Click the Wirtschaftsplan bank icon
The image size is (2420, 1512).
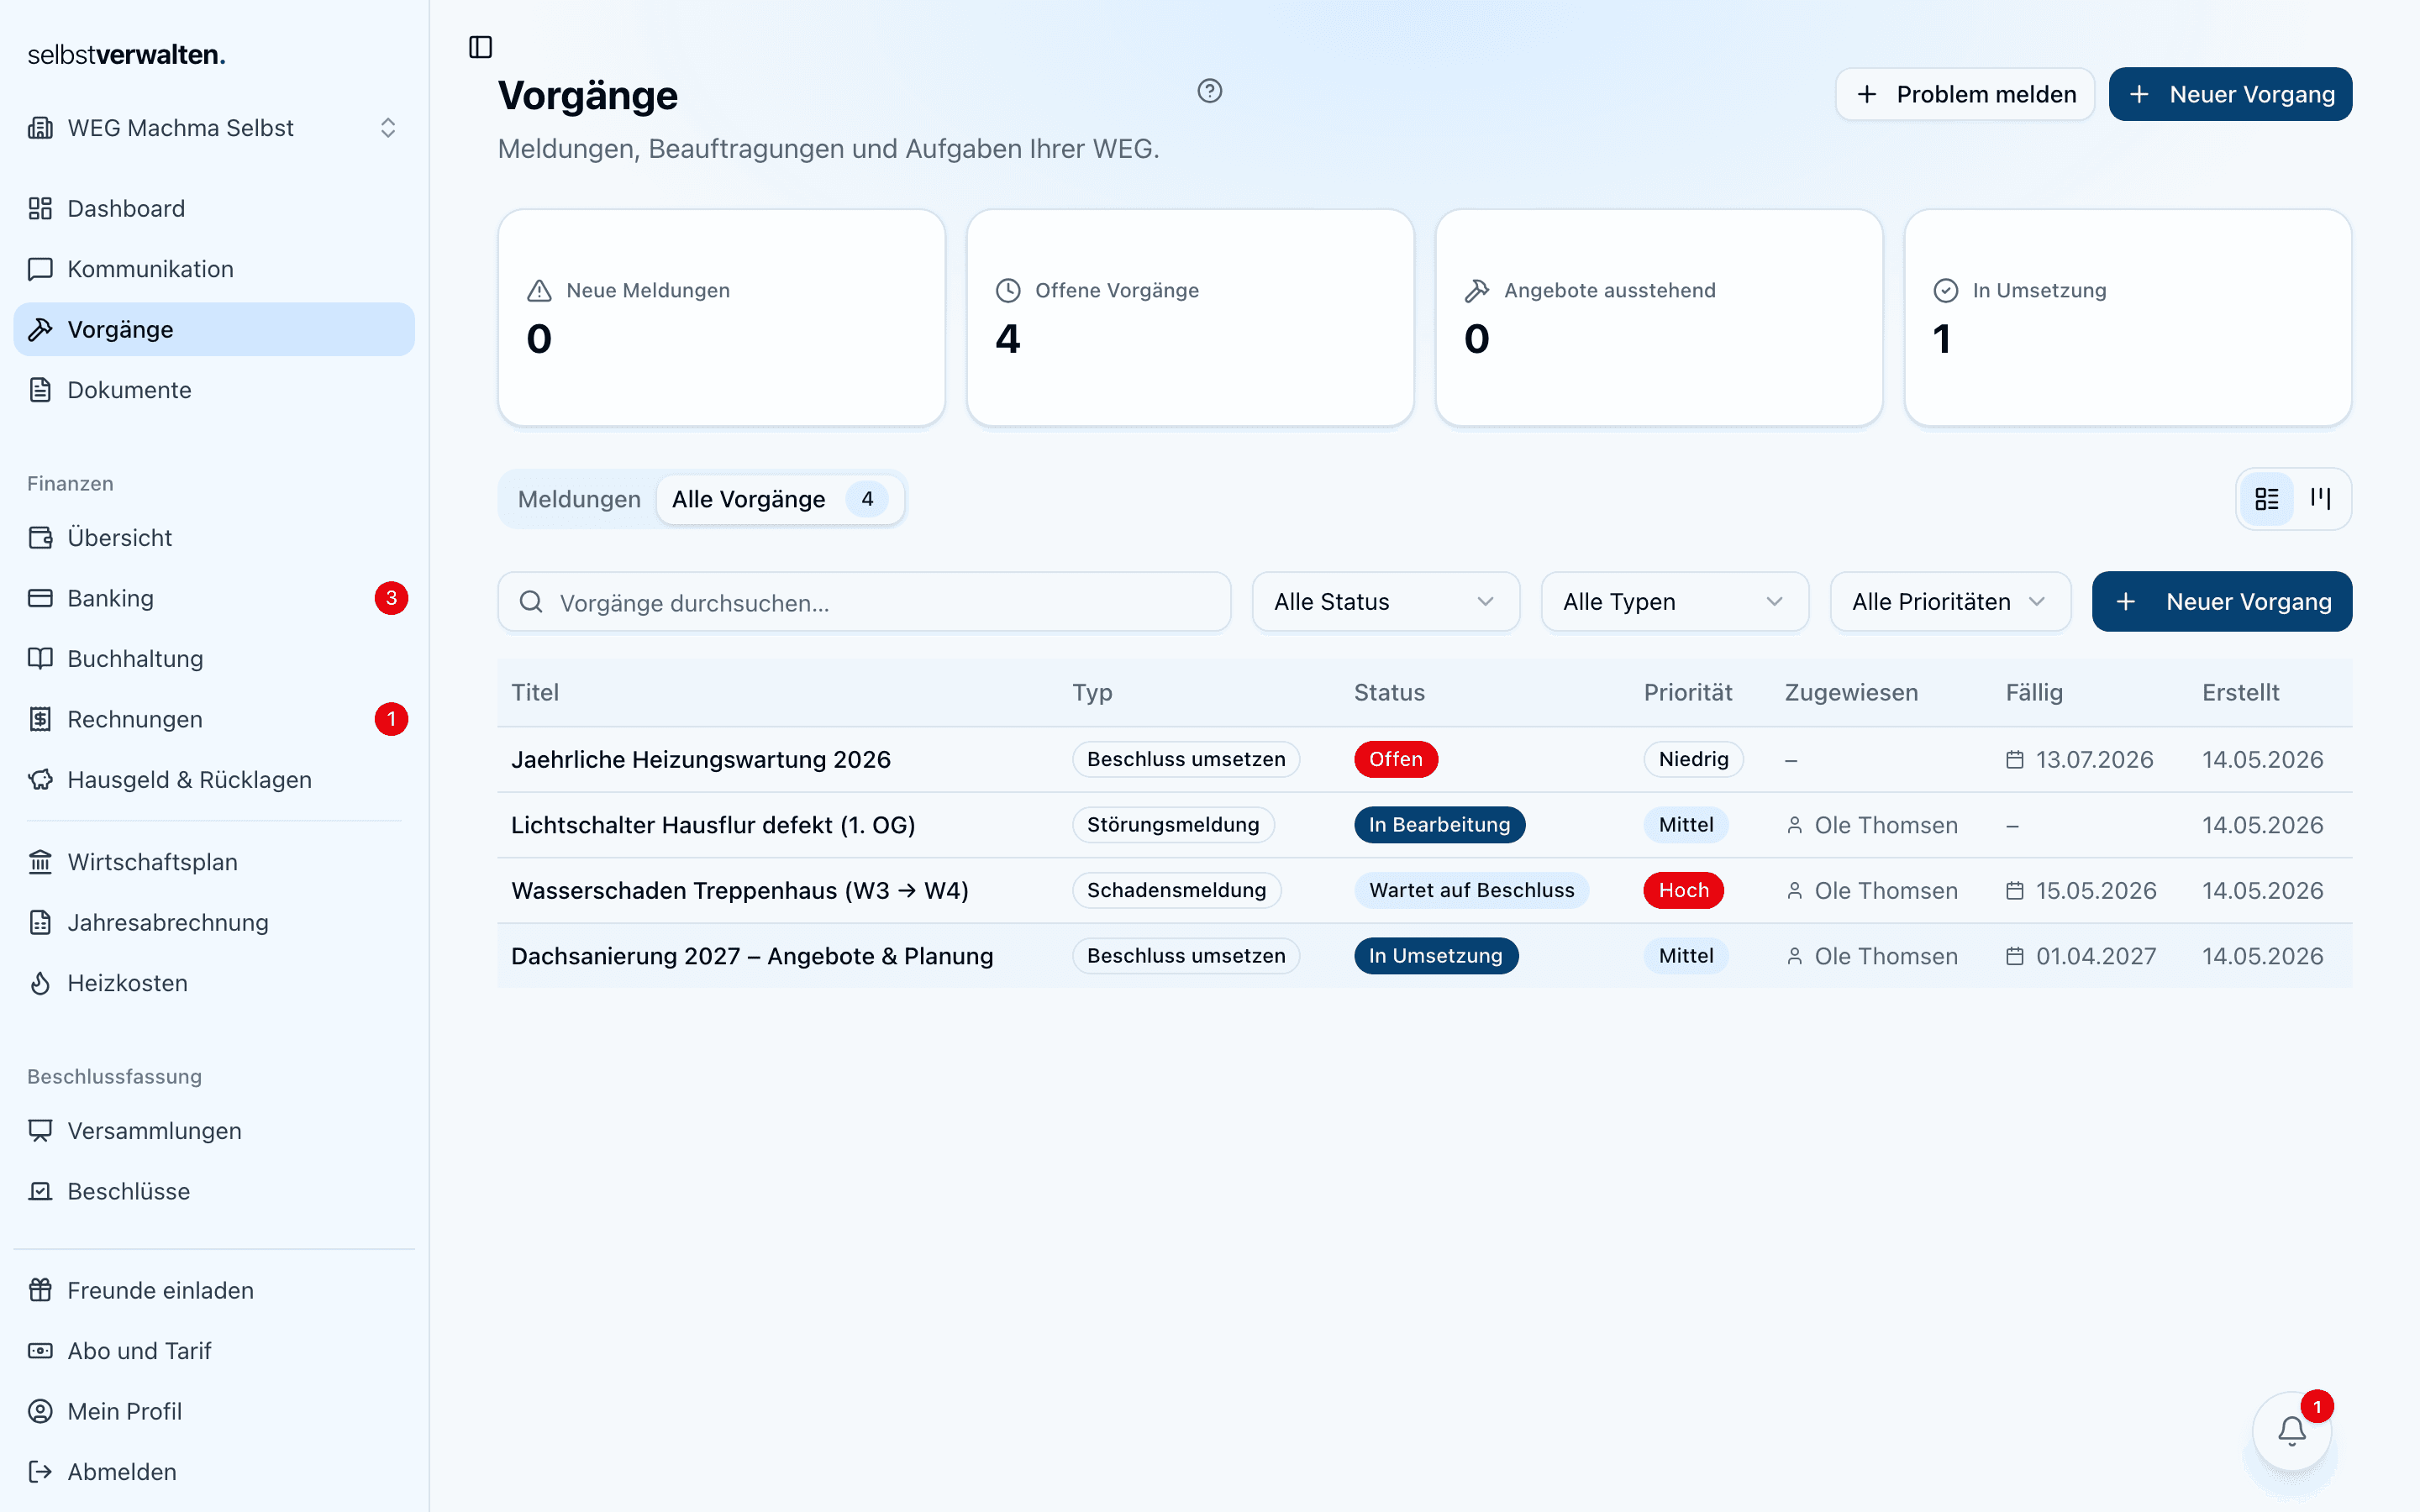(x=40, y=862)
